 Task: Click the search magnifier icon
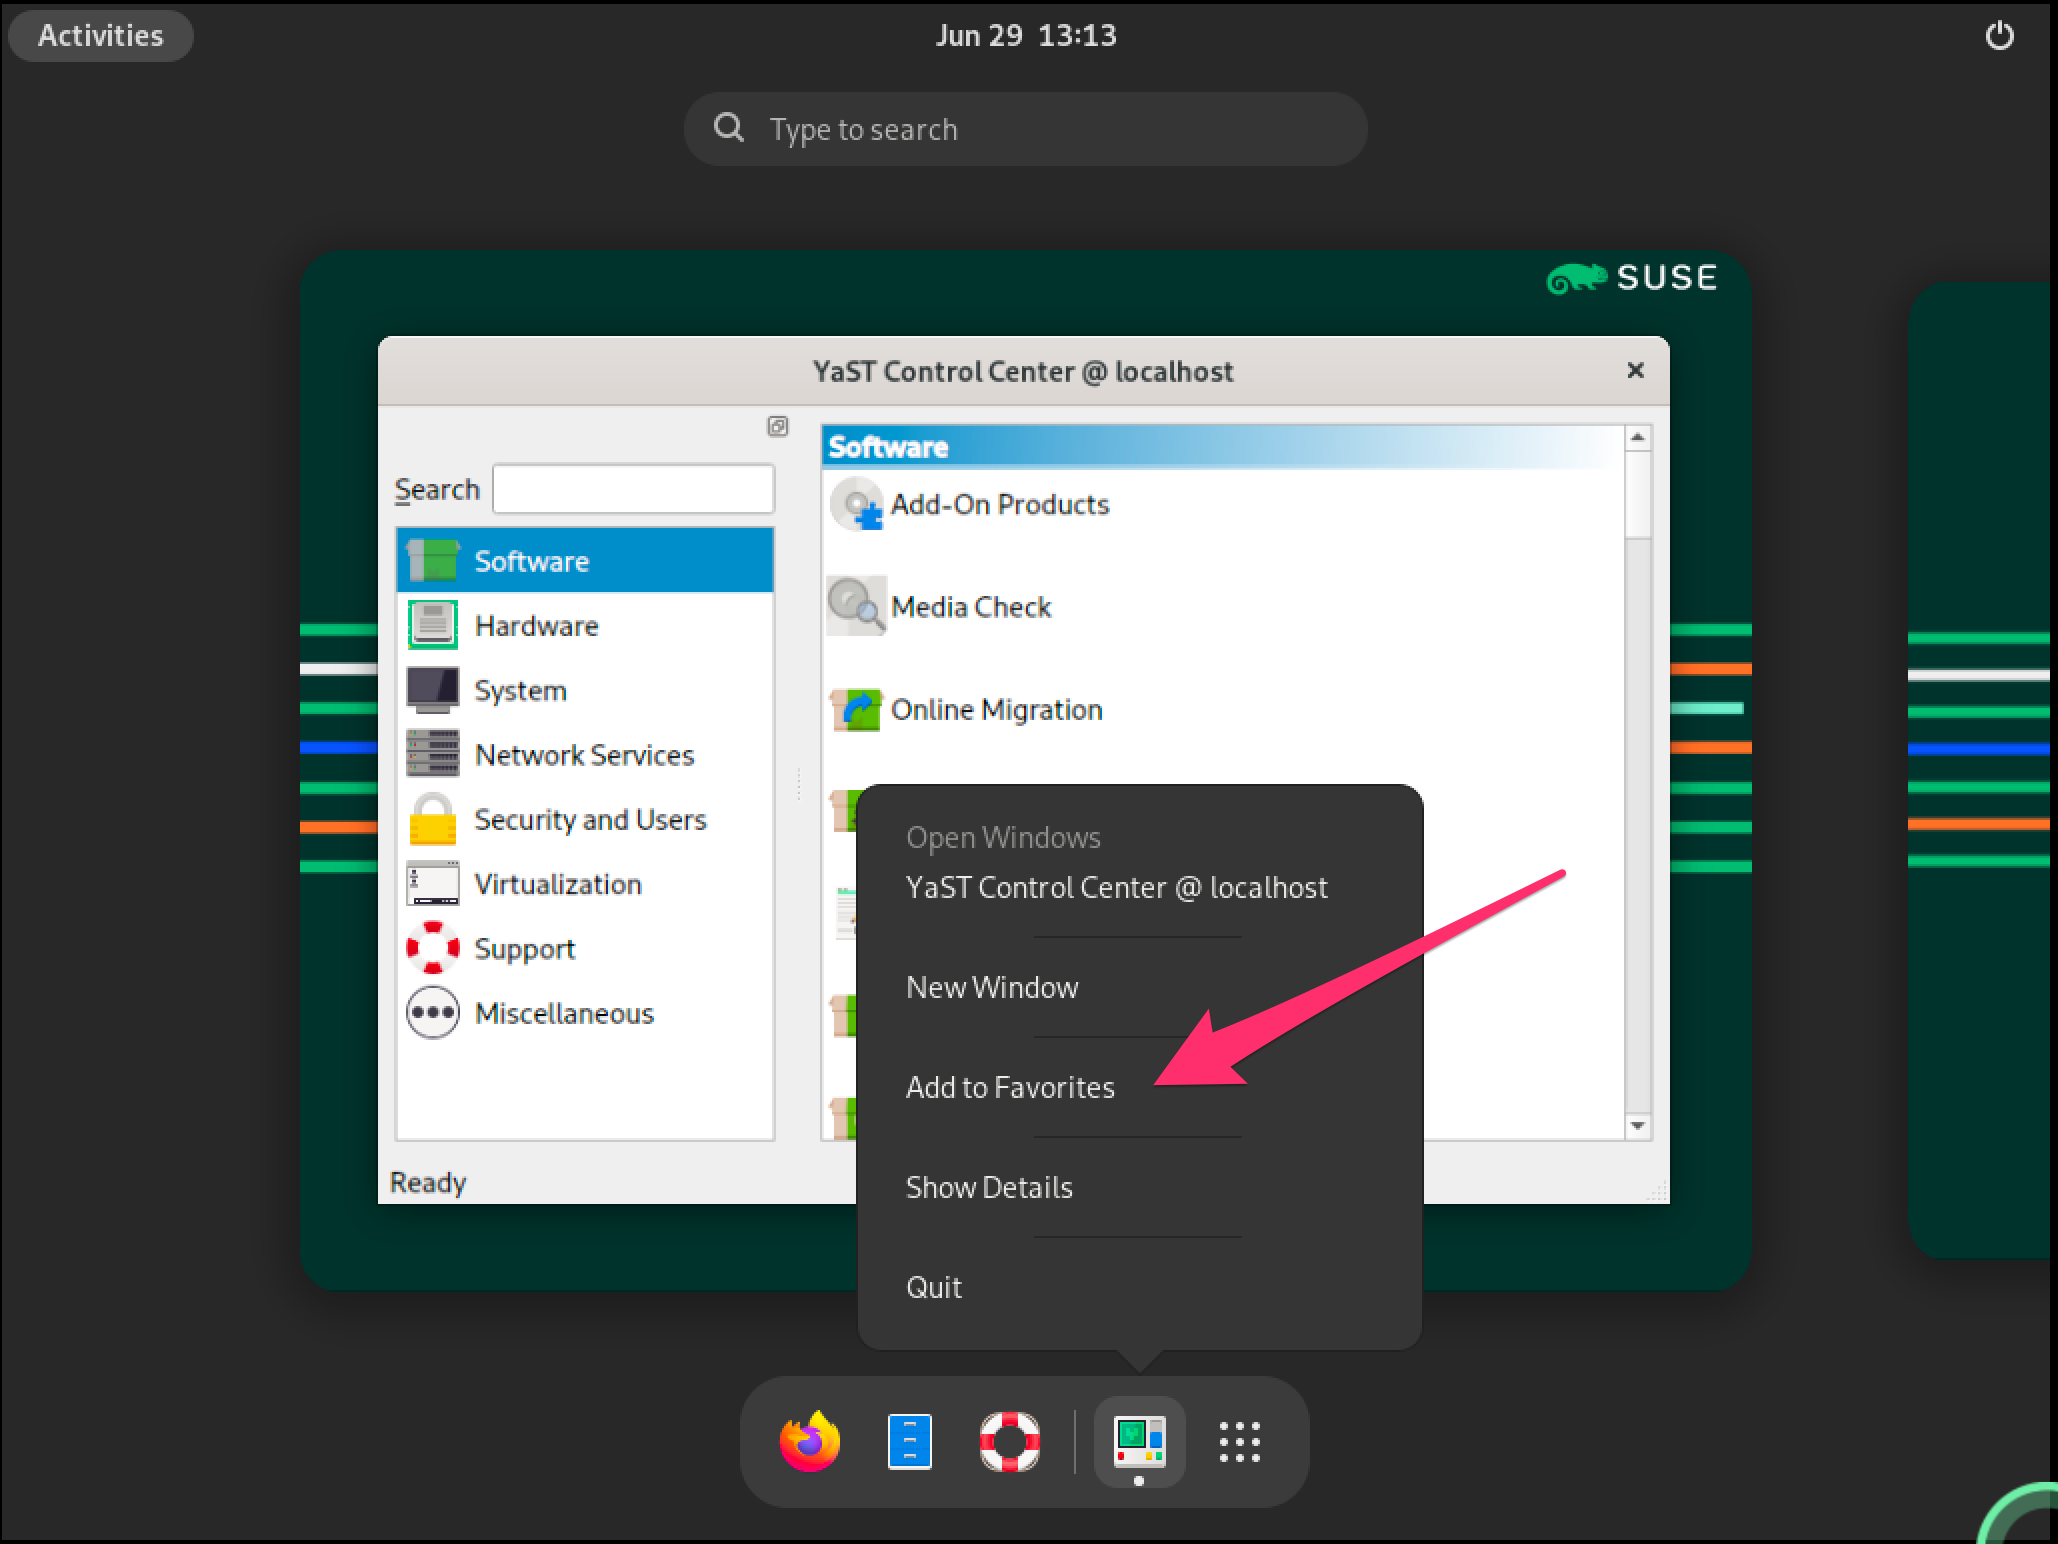(x=729, y=128)
